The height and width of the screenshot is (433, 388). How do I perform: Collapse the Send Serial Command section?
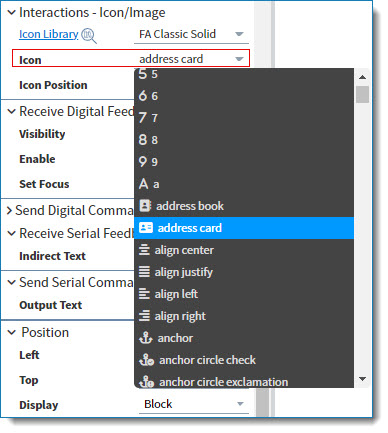tap(12, 283)
